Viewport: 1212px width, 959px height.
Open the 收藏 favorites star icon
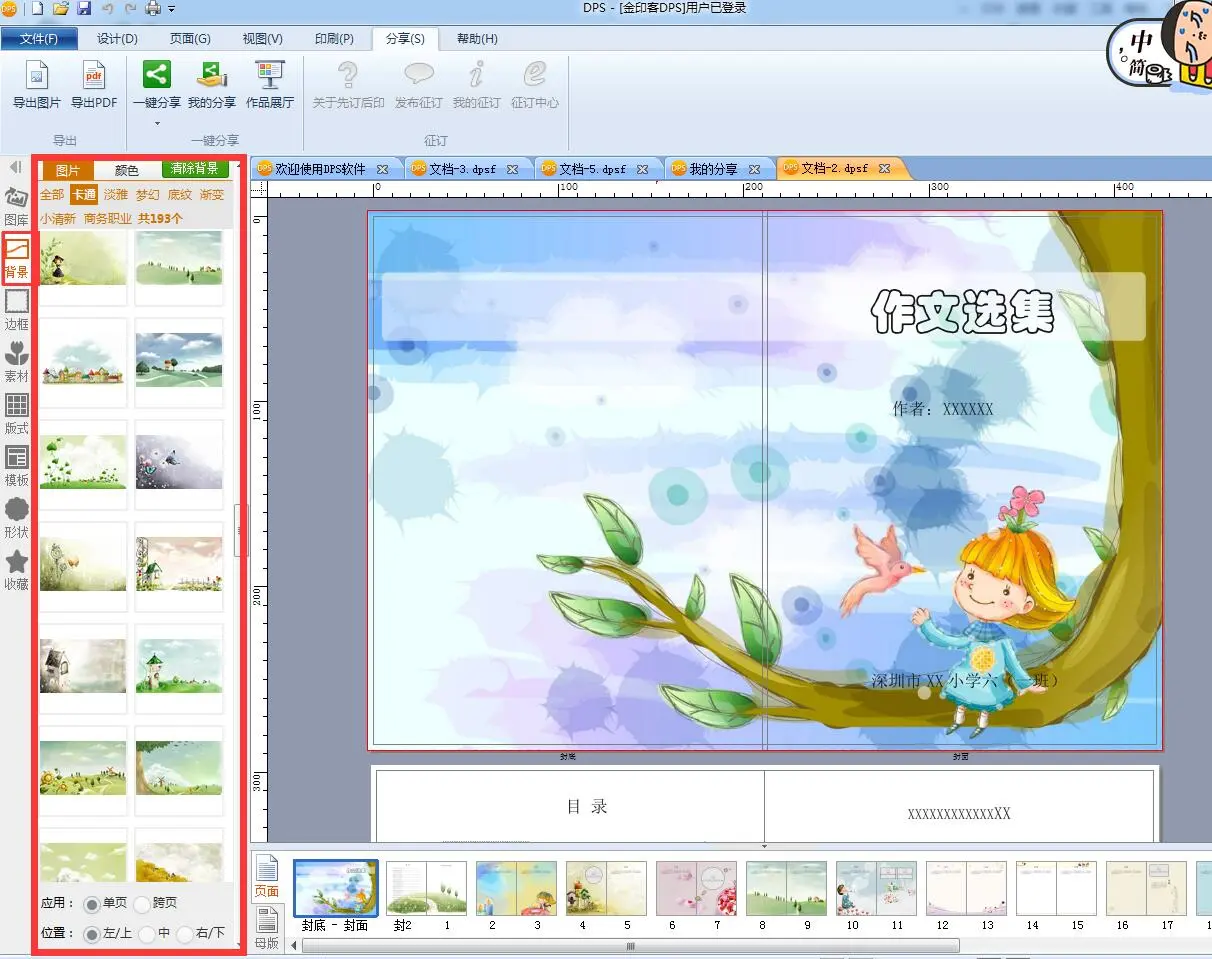coord(17,562)
